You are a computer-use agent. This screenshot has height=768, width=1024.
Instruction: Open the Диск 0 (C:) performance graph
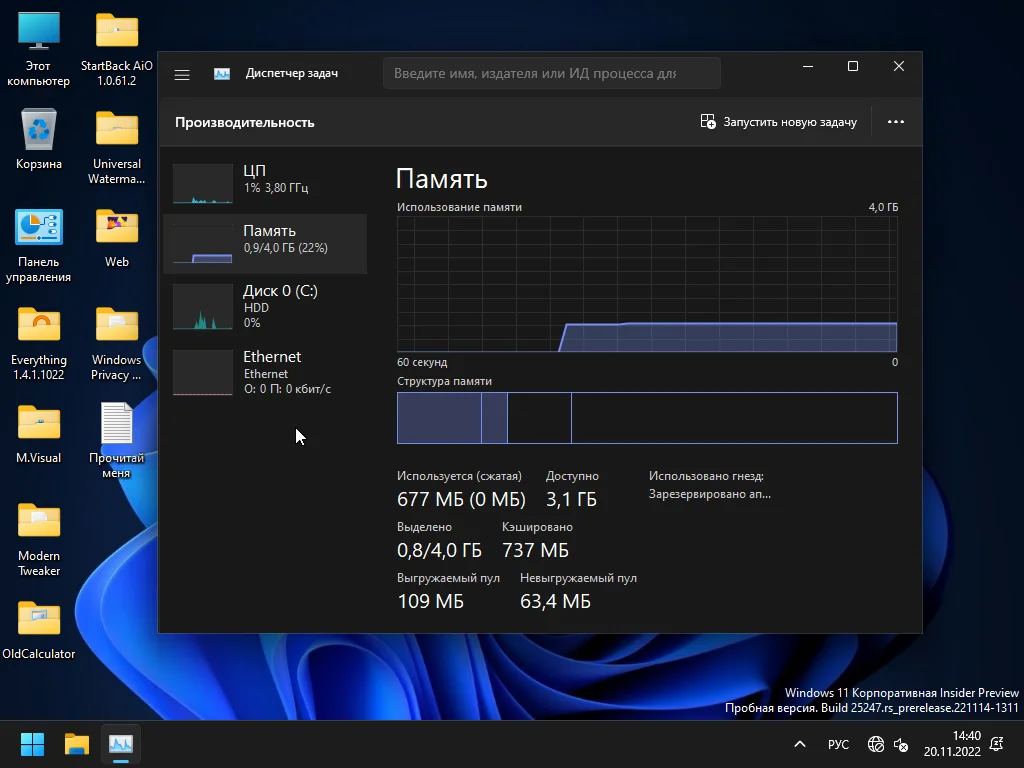tap(265, 304)
